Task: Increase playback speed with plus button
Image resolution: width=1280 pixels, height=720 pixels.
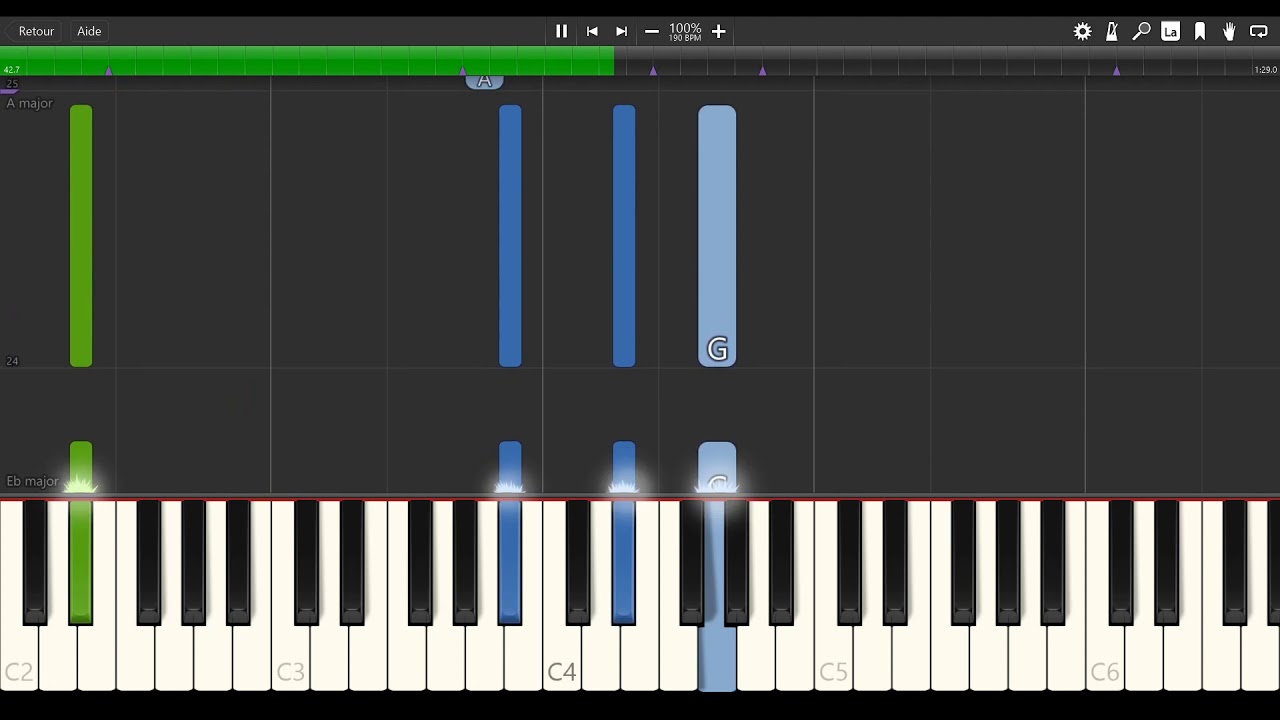Action: click(718, 31)
